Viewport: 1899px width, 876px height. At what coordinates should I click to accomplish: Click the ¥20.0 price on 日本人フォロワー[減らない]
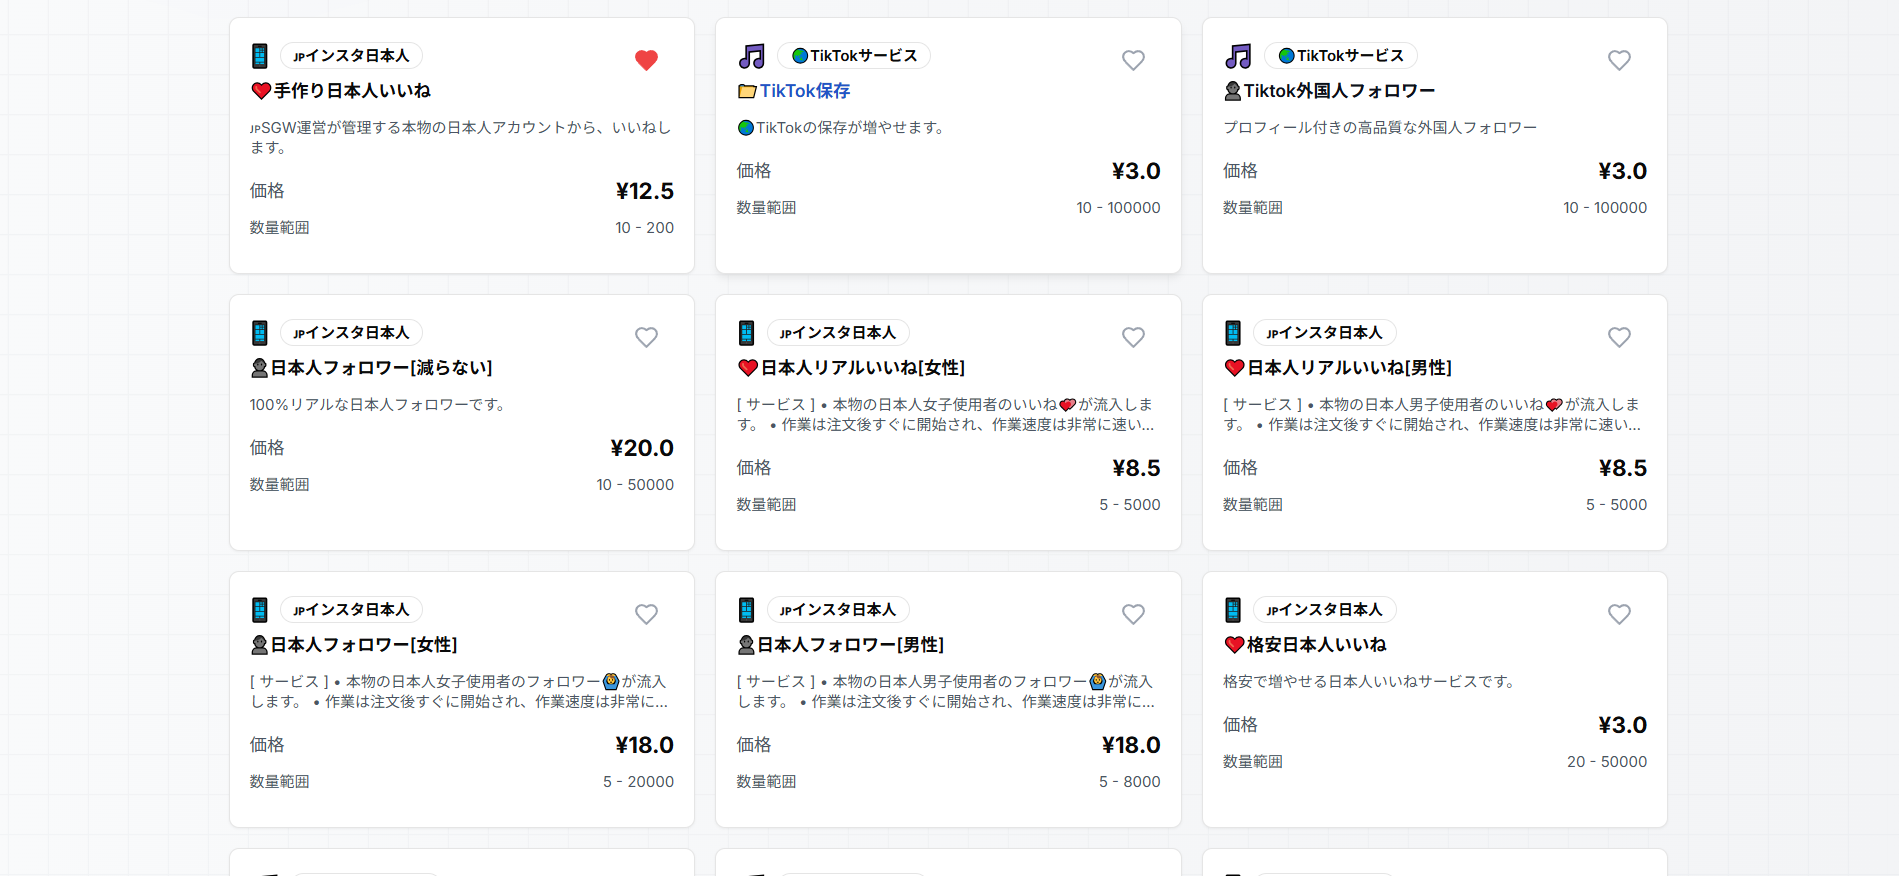(x=641, y=448)
